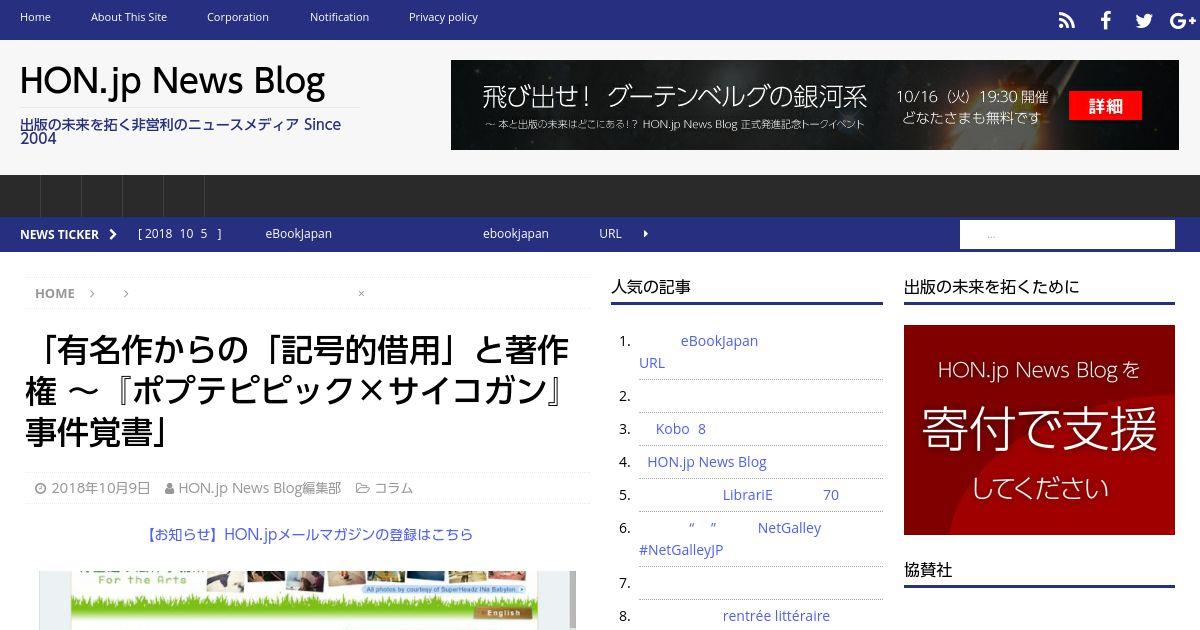This screenshot has height=630, width=1200.
Task: Open popular article 6 NetGalley #NetGalleyJP
Action: click(730, 538)
